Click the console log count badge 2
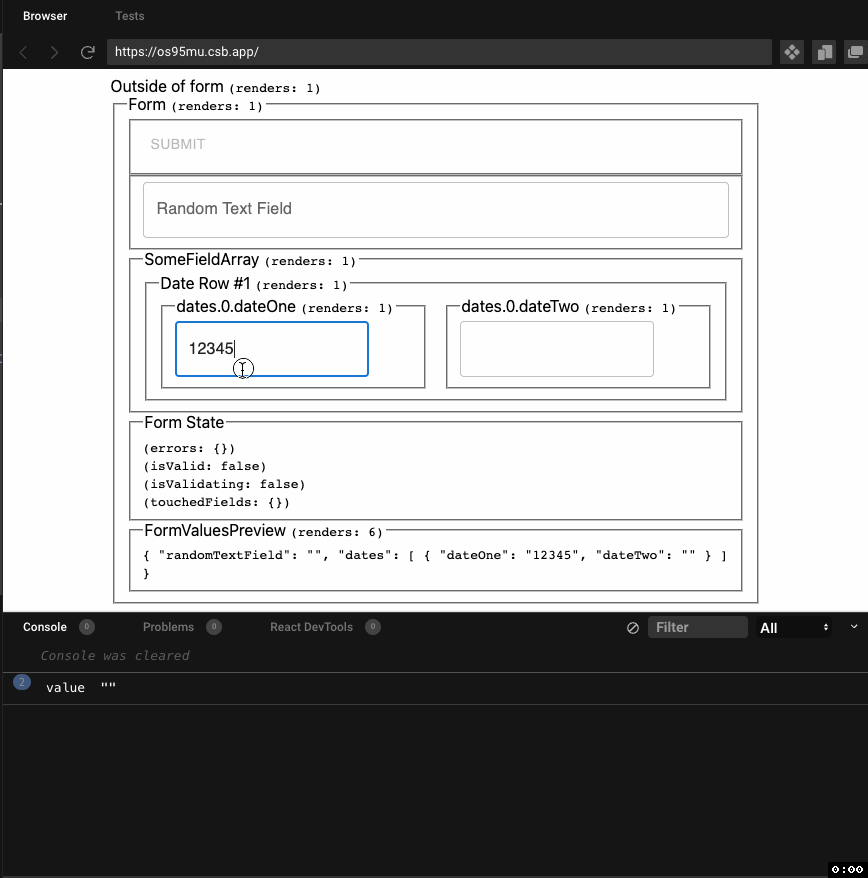Screen dimensions: 868x878 pyautogui.click(x=22, y=682)
